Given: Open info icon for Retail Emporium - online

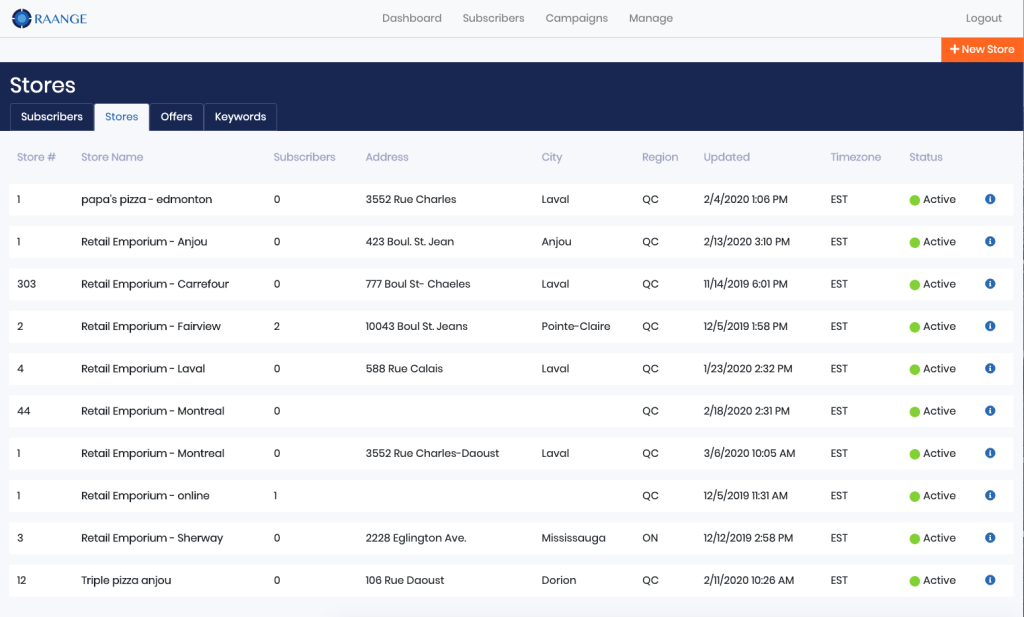Looking at the screenshot, I should (990, 496).
